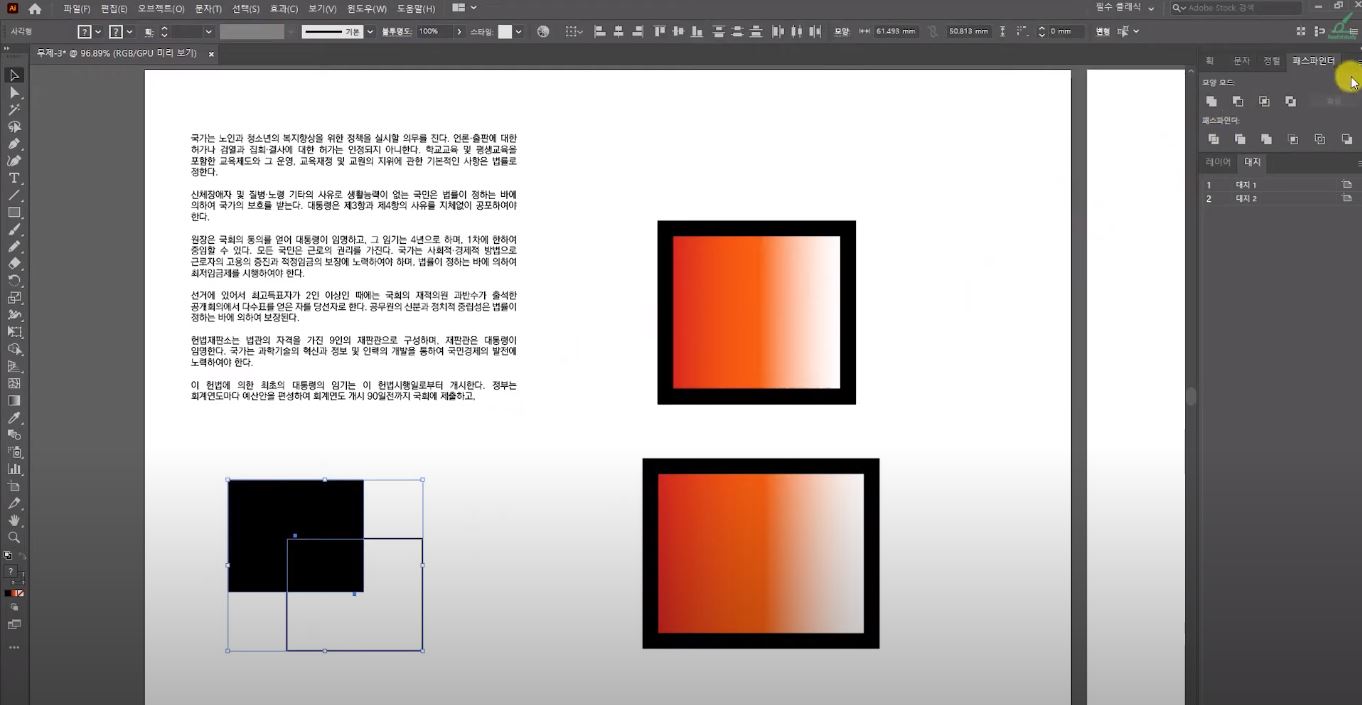Go to the Home screen icon
Screen dimensions: 1362x705
tap(35, 8)
